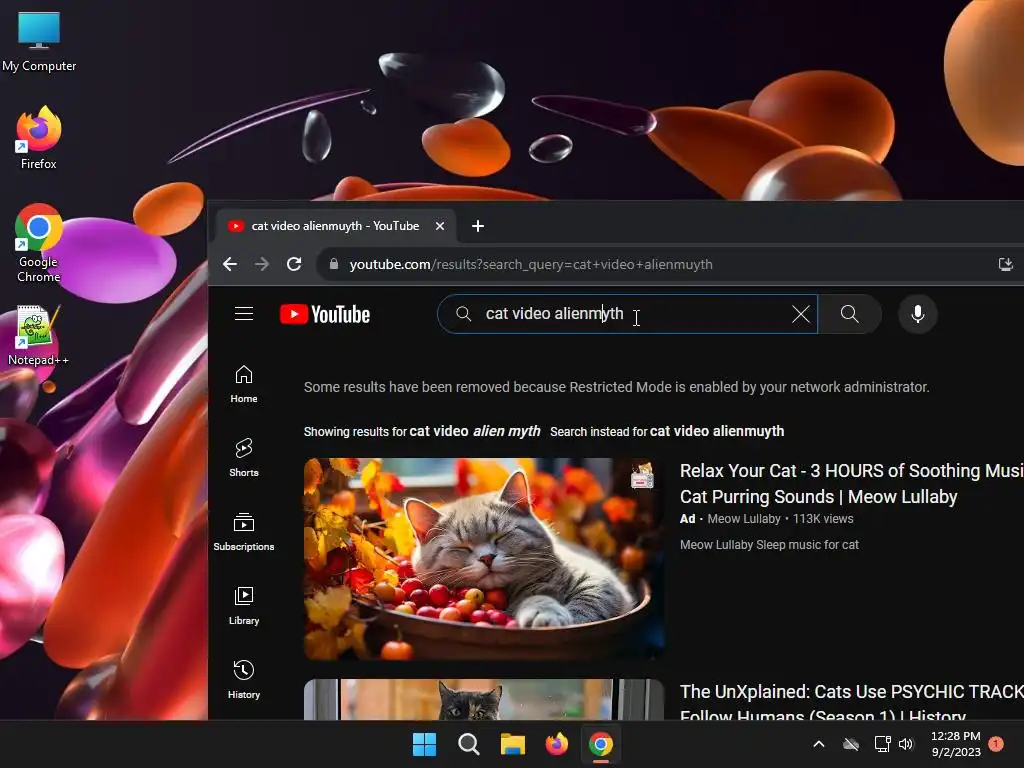This screenshot has height=768, width=1024.
Task: Reload the page in Chrome
Action: tap(294, 264)
